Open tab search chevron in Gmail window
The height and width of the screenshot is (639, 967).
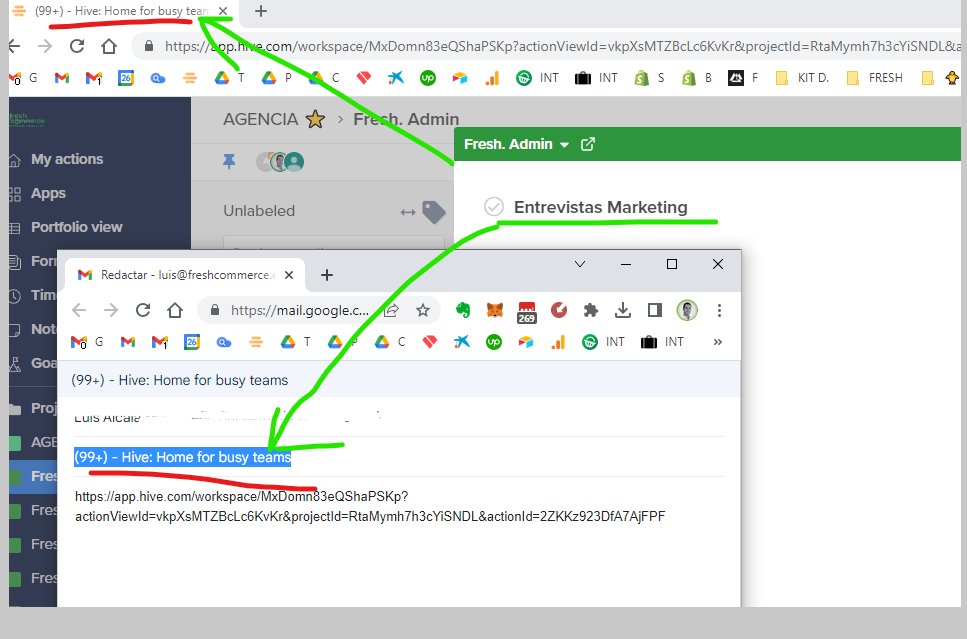point(580,264)
